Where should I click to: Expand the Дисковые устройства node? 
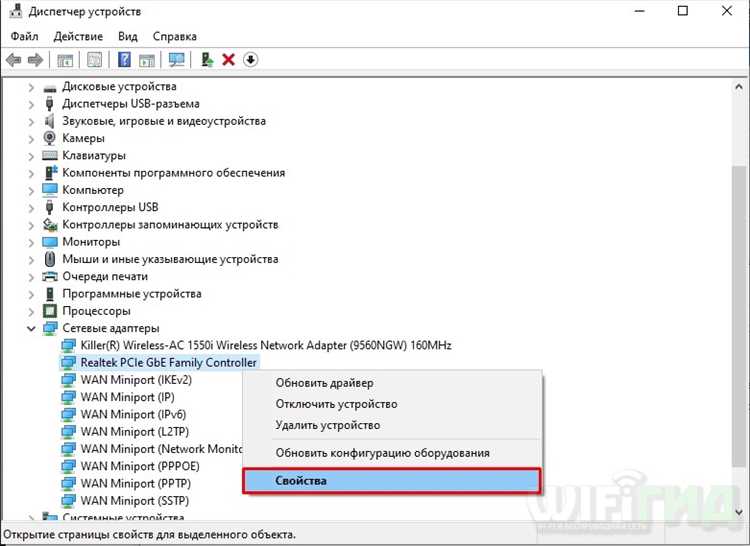click(31, 87)
